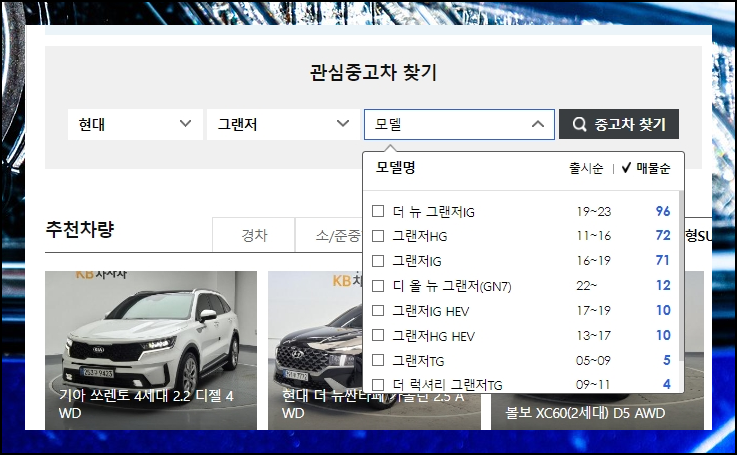
Task: Click year range 17~19 for 그랜저IG HEV
Action: (593, 310)
